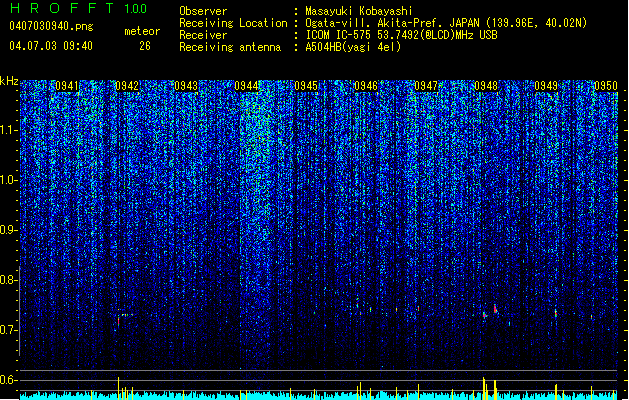This screenshot has width=629, height=400.
Task: Click the kHz axis unit label
Action: (9, 81)
